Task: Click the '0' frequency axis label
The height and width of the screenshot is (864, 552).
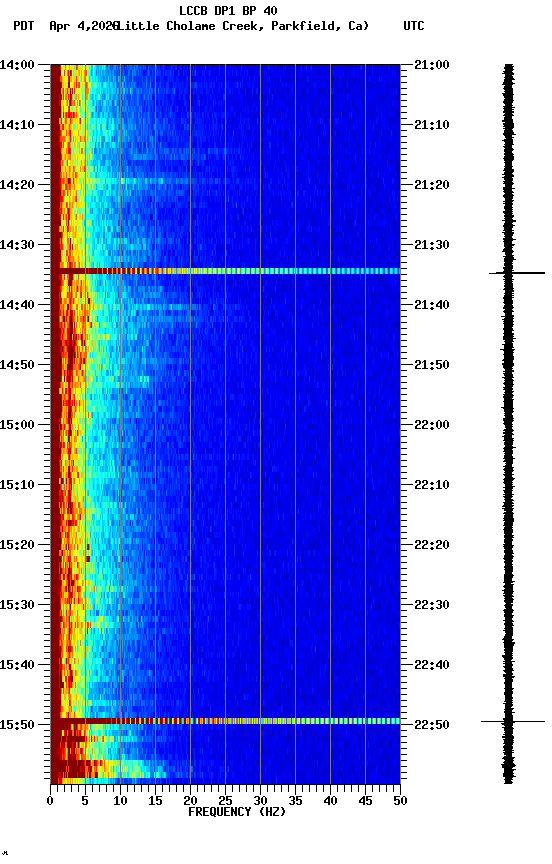Action: coord(50,801)
